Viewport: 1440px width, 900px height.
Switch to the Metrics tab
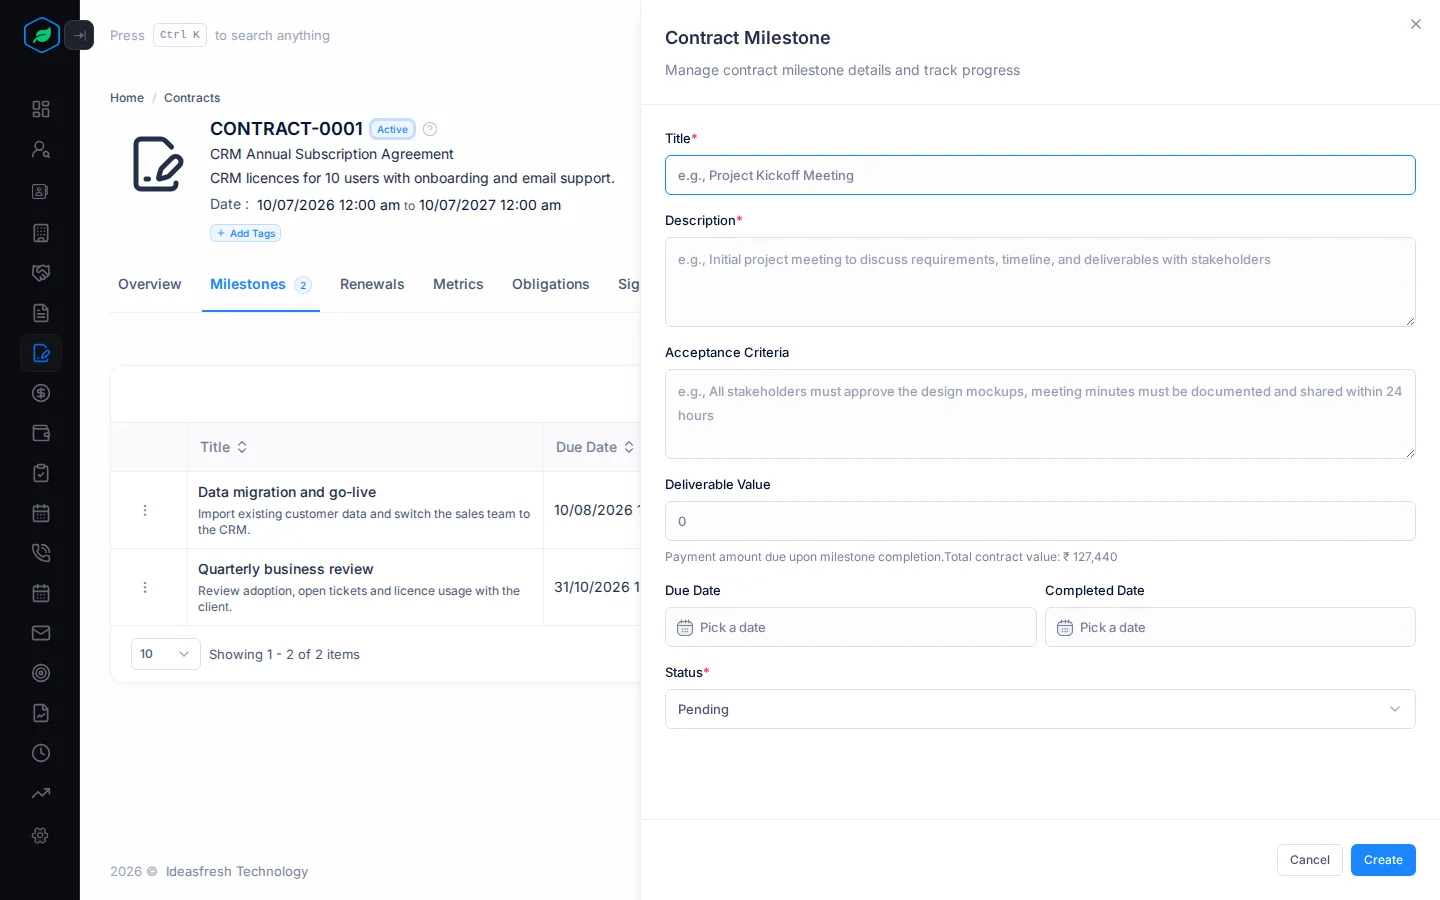click(x=458, y=284)
